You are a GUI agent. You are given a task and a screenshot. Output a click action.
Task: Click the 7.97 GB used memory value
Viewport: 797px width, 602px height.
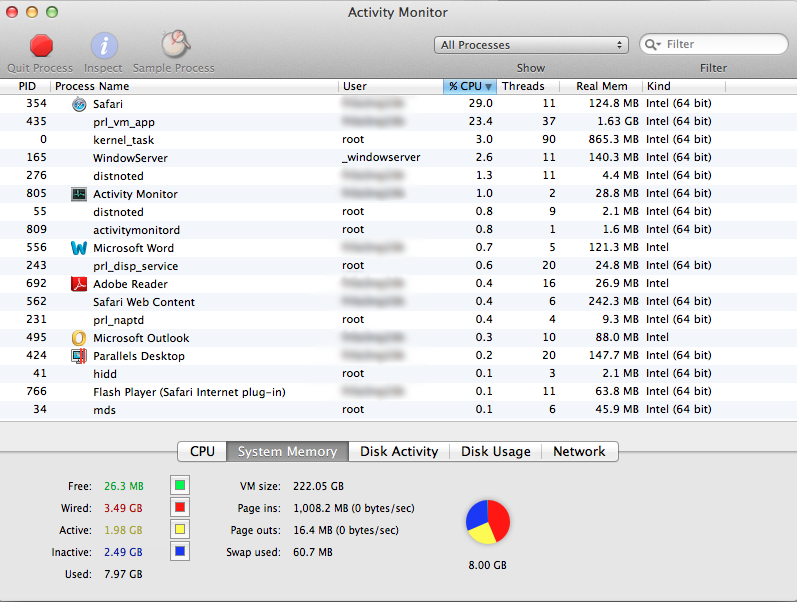(x=123, y=574)
